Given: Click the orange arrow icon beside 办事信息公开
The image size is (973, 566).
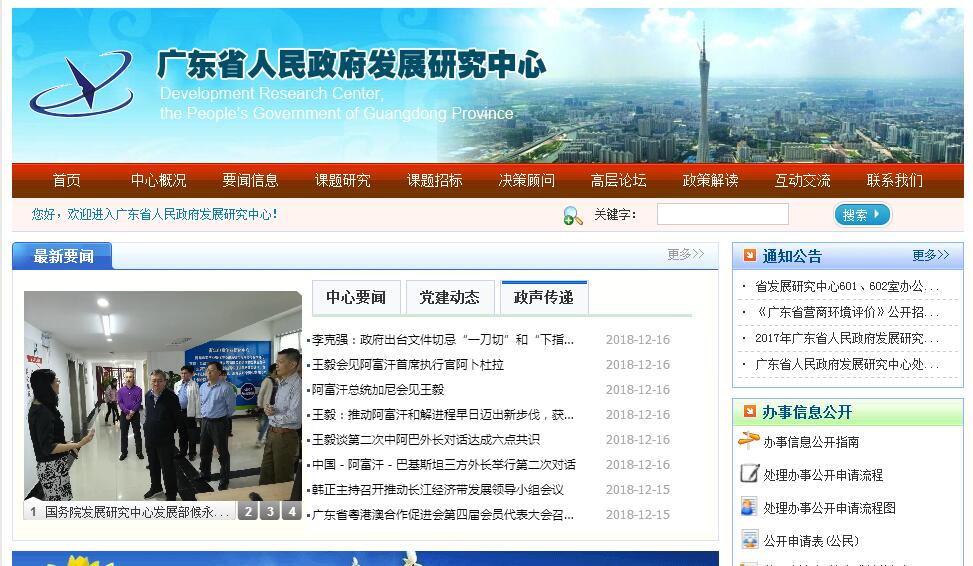Looking at the screenshot, I should 749,412.
